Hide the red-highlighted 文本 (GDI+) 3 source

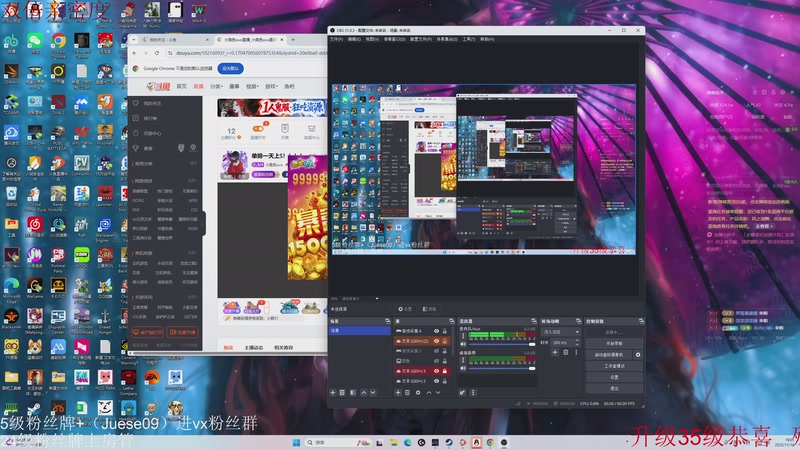(436, 371)
